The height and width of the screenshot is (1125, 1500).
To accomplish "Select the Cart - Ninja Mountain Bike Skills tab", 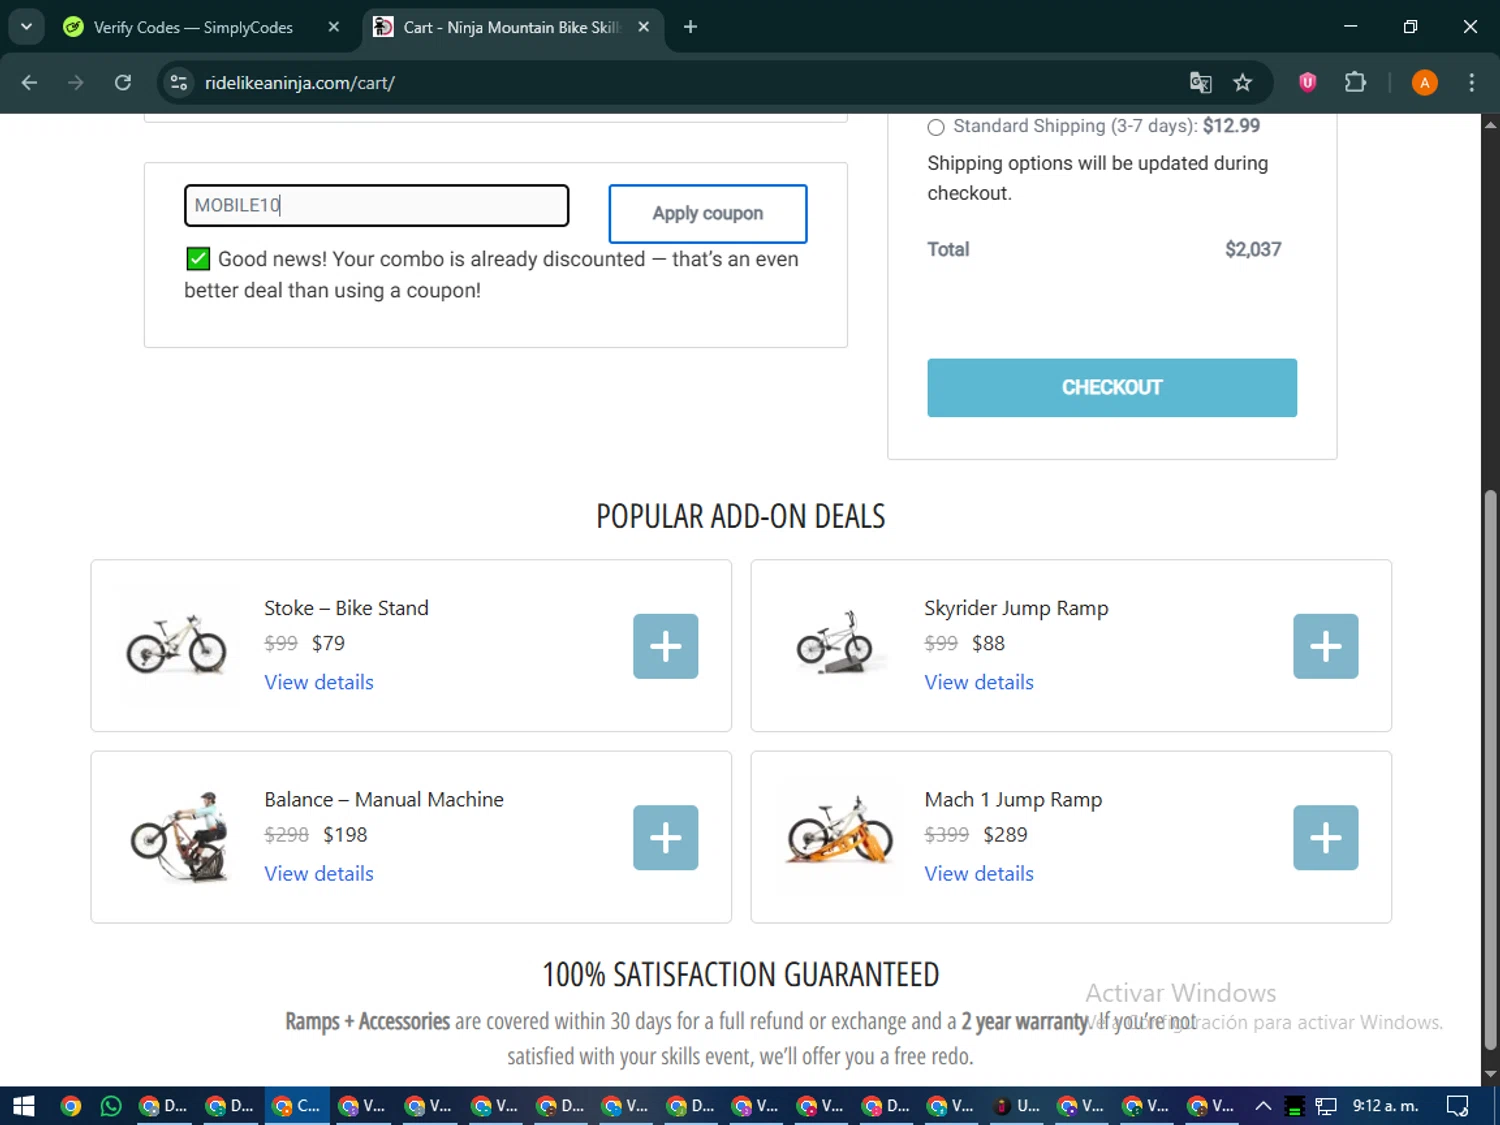I will click(x=511, y=27).
